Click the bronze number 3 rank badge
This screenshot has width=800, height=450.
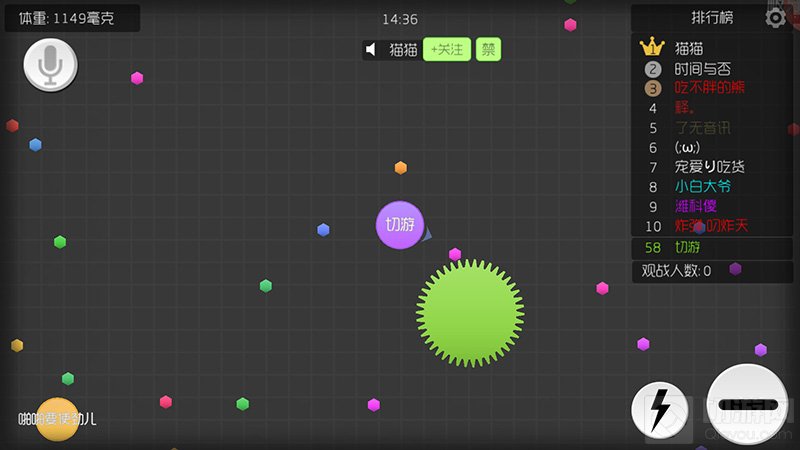pyautogui.click(x=653, y=88)
